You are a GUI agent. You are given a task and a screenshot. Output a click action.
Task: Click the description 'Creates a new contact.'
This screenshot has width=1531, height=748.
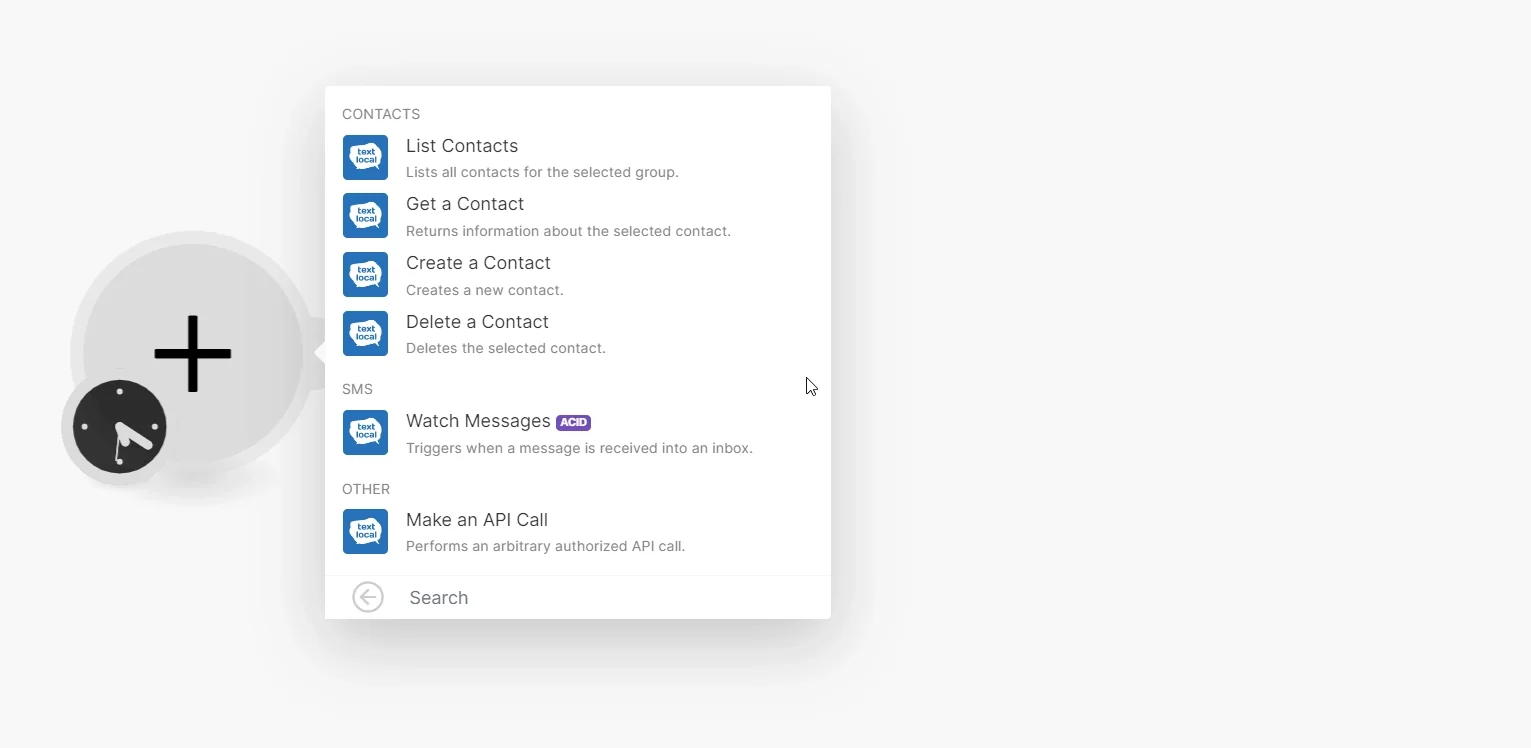(x=485, y=290)
